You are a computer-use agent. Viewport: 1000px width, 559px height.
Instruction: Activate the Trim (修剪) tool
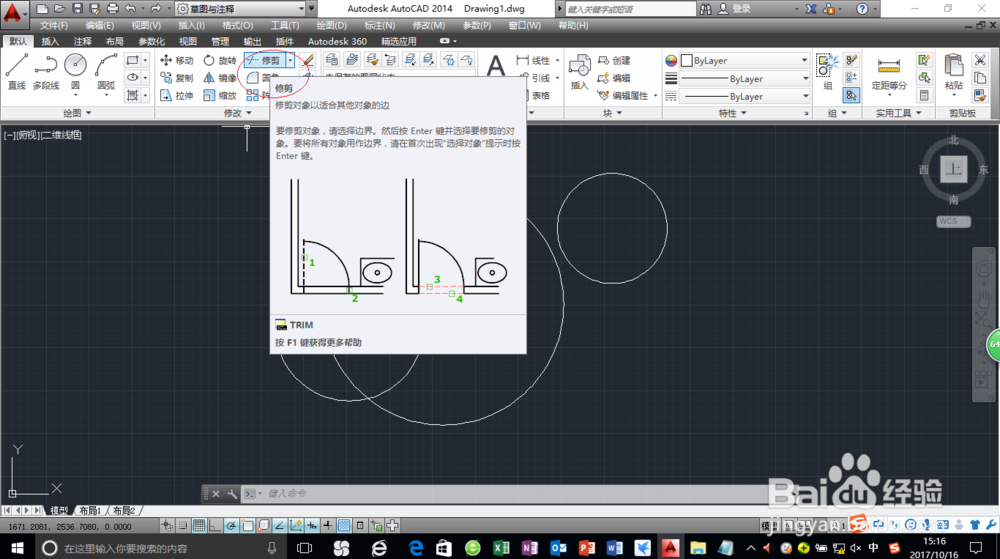[265, 61]
